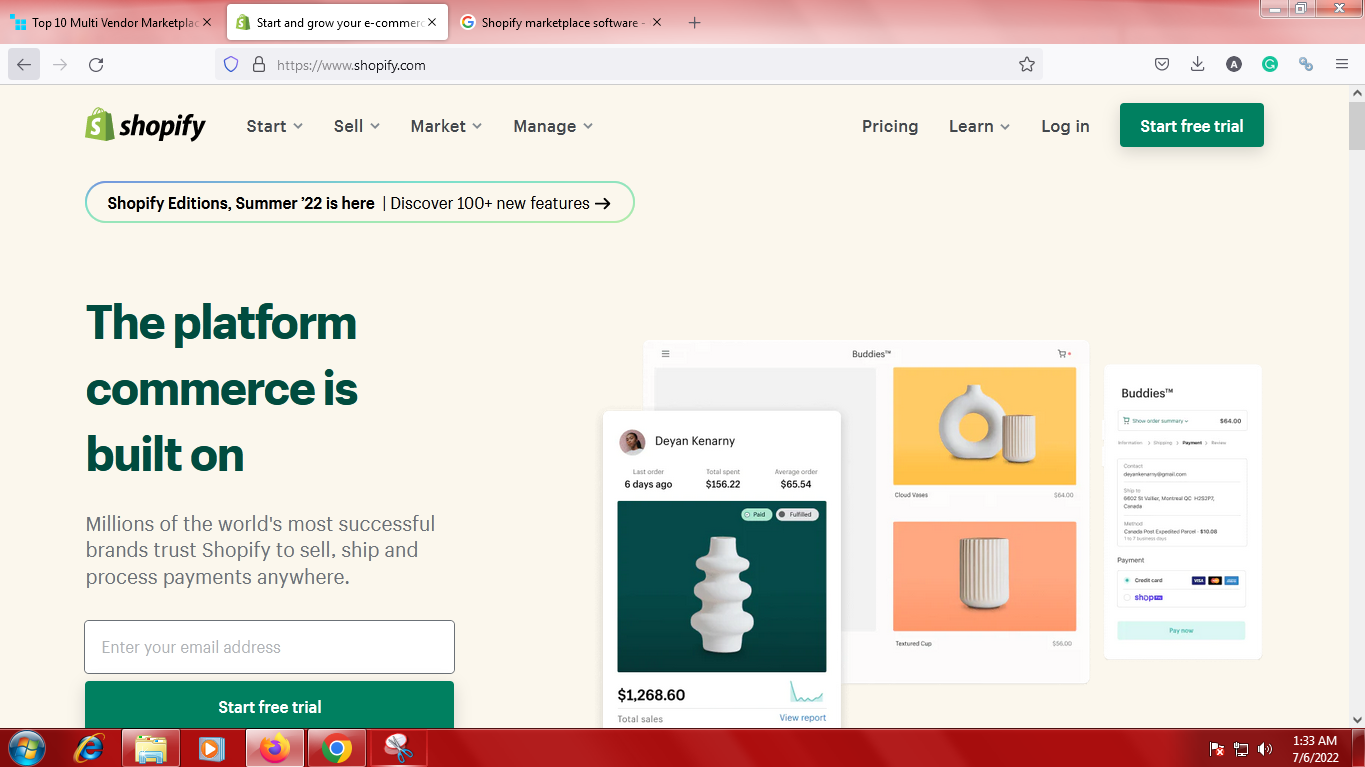Screen dimensions: 1365x767
Task: Click the page scrollbar up arrow
Action: click(x=1356, y=93)
